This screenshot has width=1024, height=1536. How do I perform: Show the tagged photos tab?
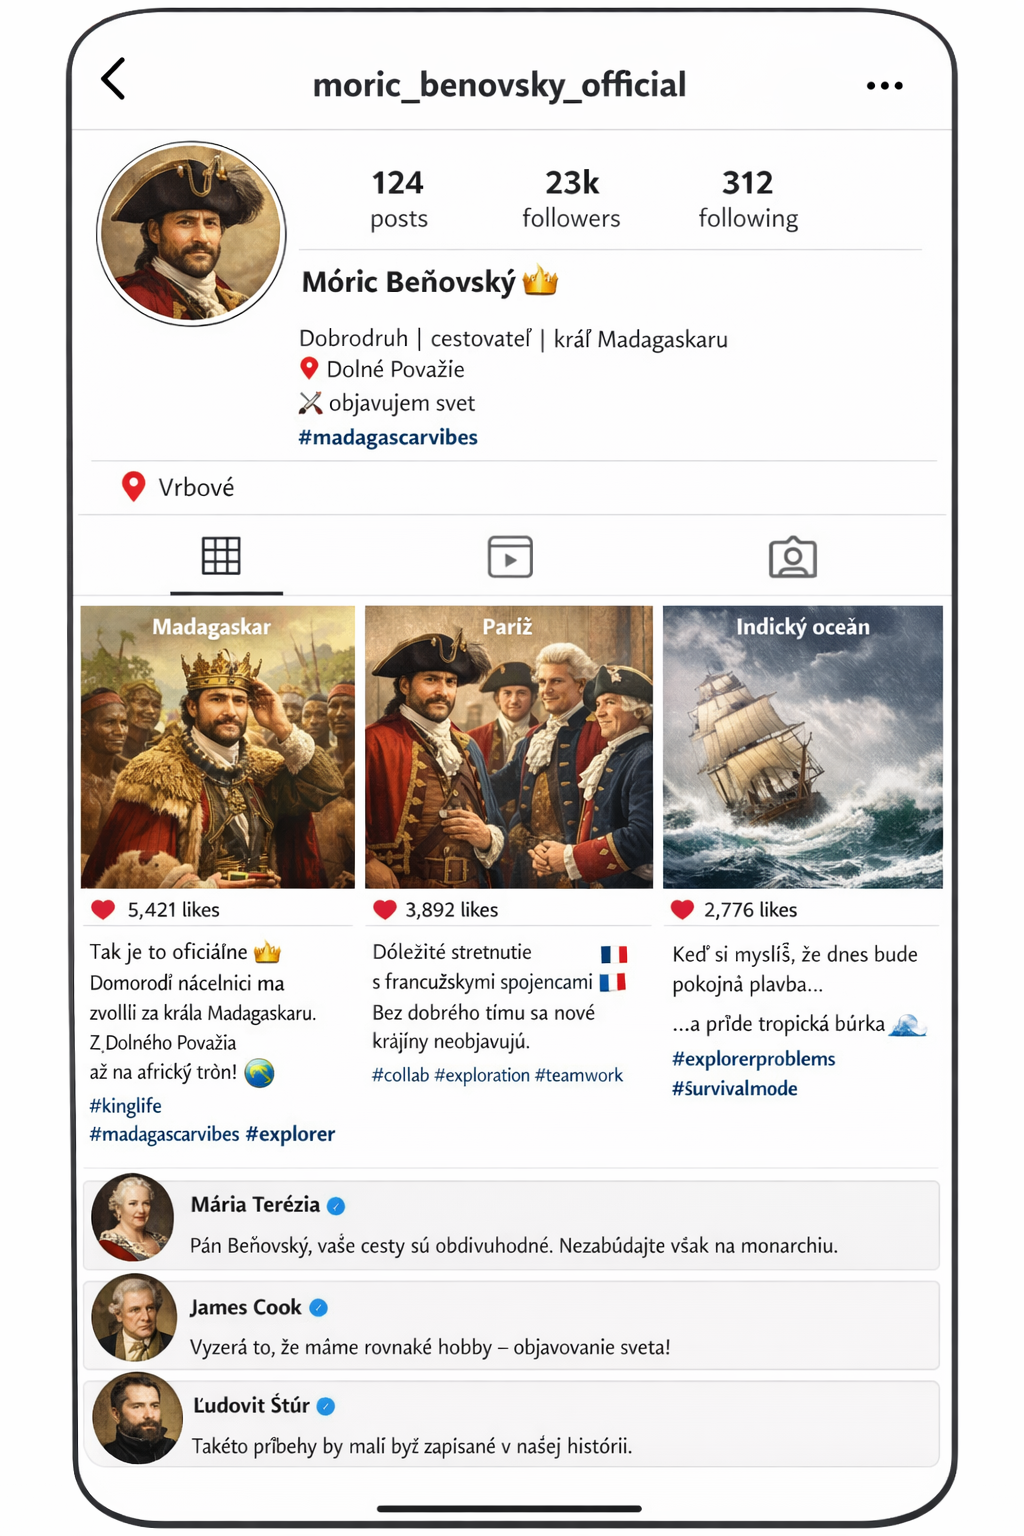[793, 557]
